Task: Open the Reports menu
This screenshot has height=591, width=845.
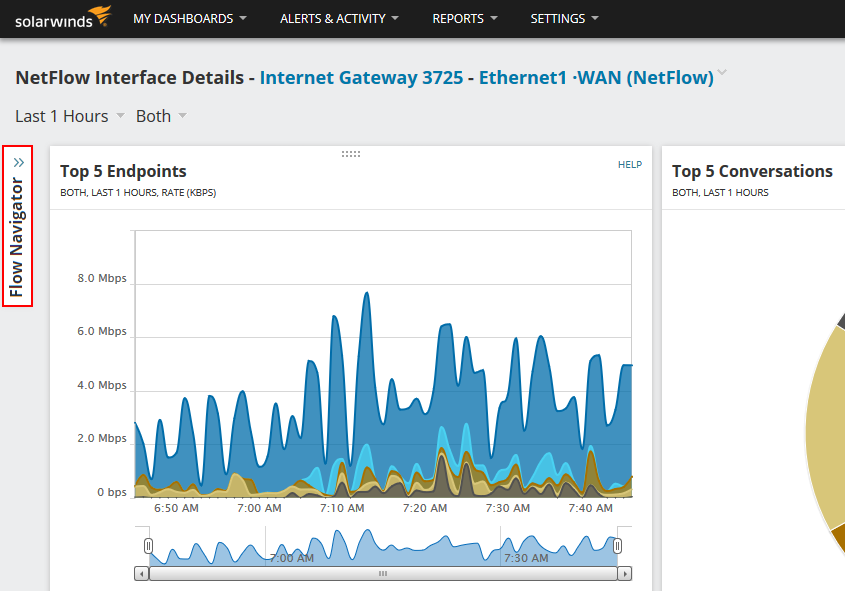Action: pyautogui.click(x=465, y=19)
